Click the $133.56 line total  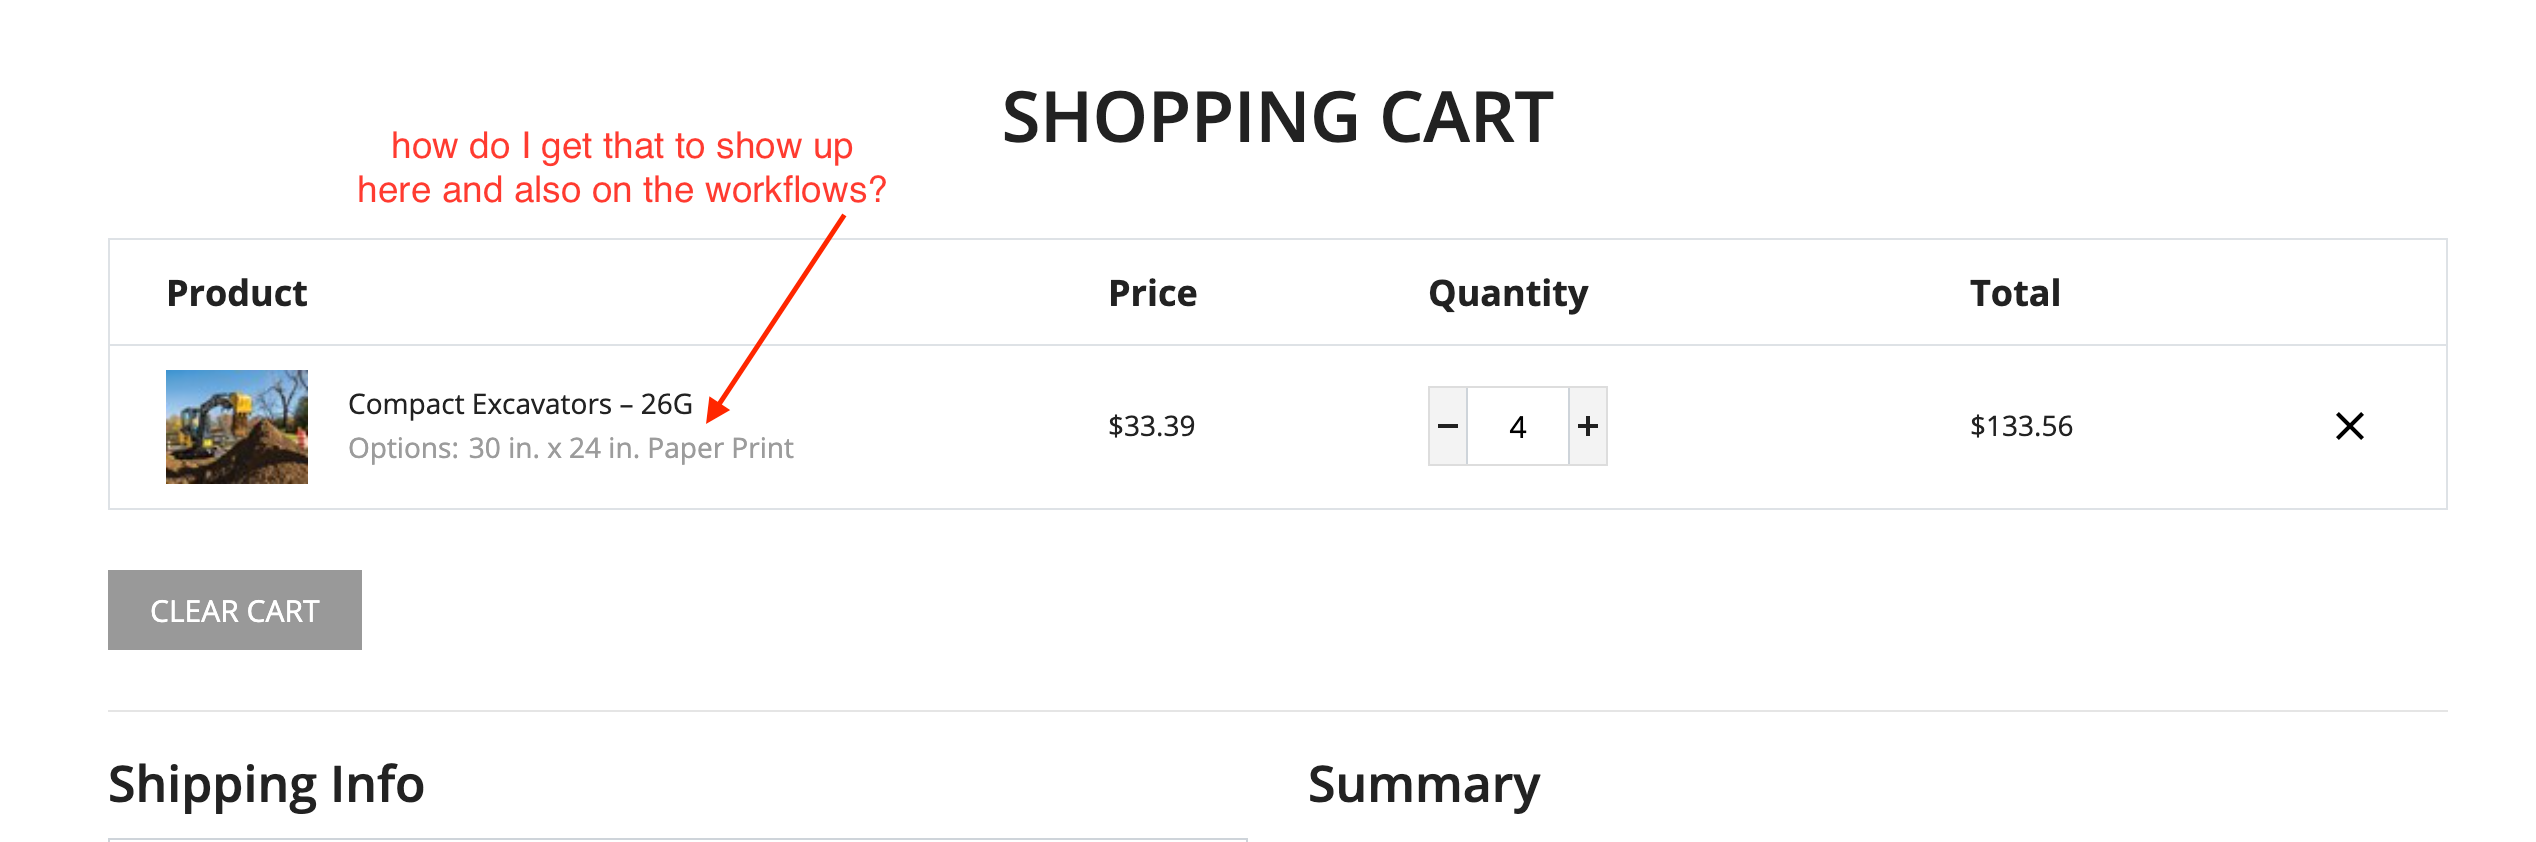point(2021,427)
